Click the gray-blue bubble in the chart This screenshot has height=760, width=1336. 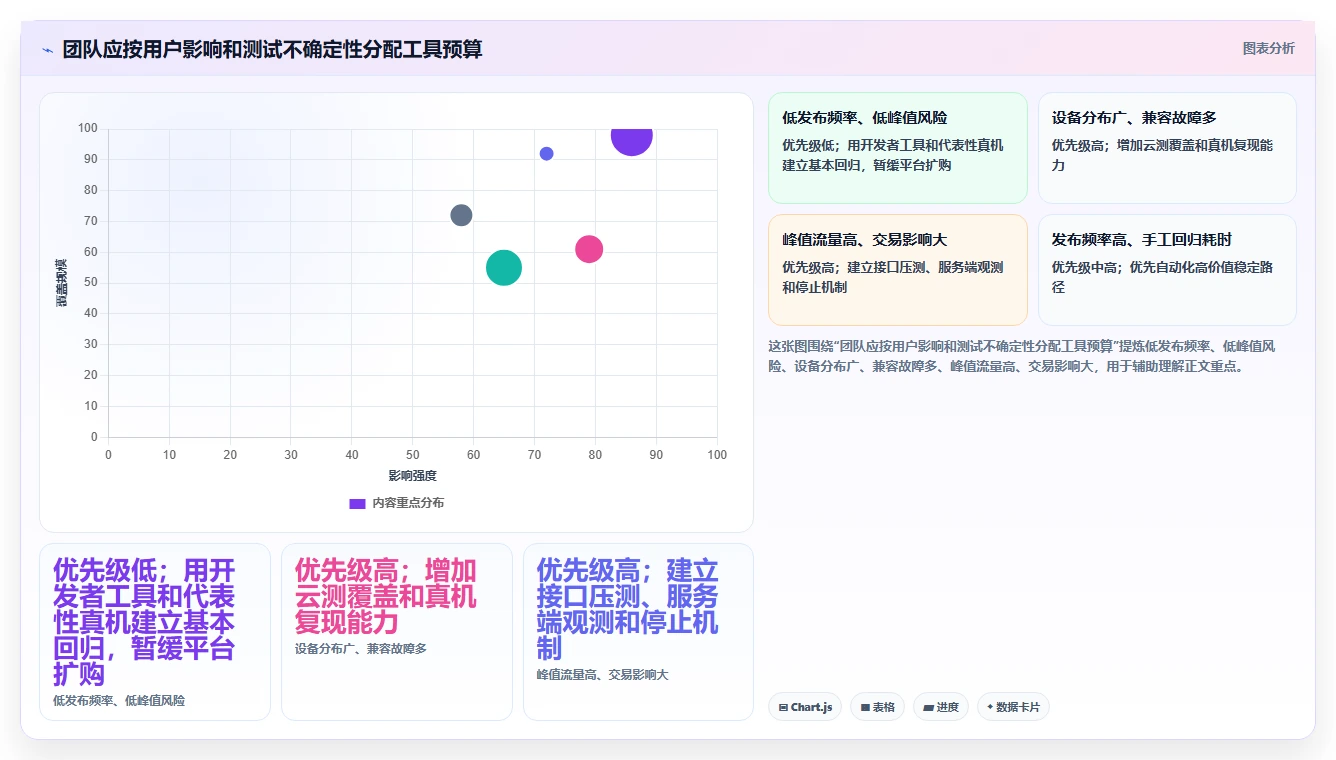click(x=461, y=215)
